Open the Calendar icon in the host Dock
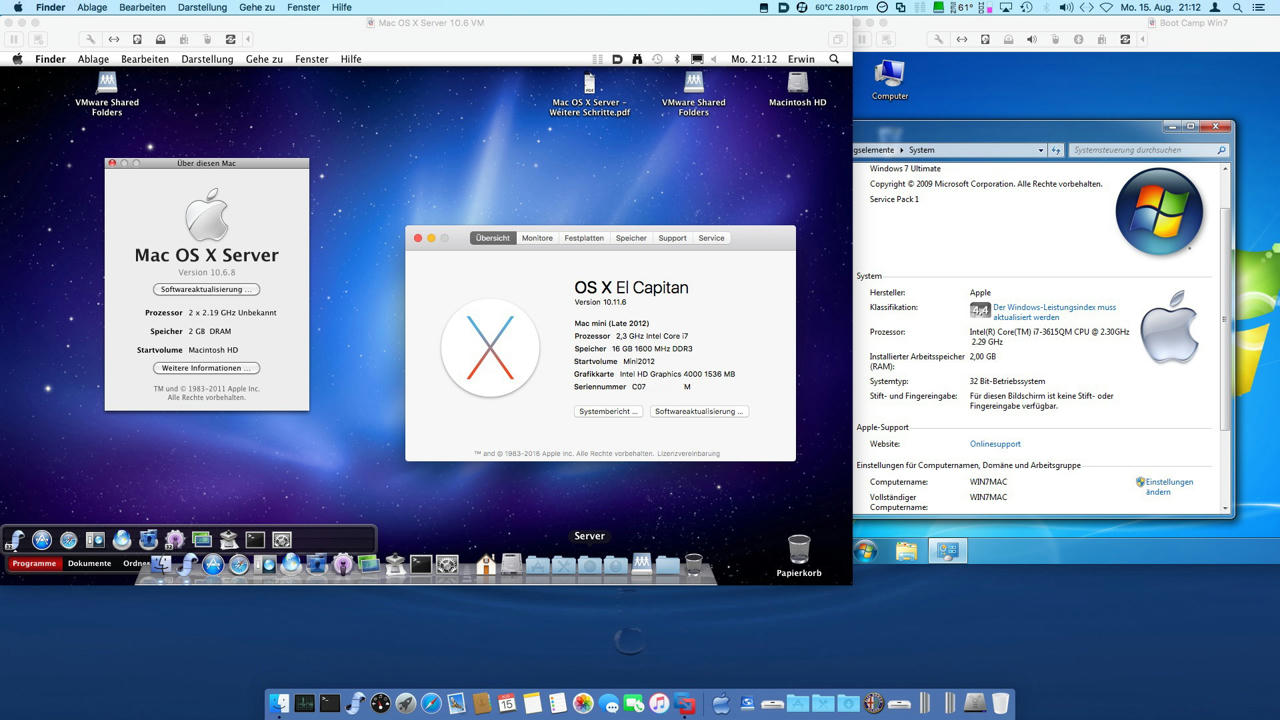Screen dimensions: 1280x720 pyautogui.click(x=506, y=703)
